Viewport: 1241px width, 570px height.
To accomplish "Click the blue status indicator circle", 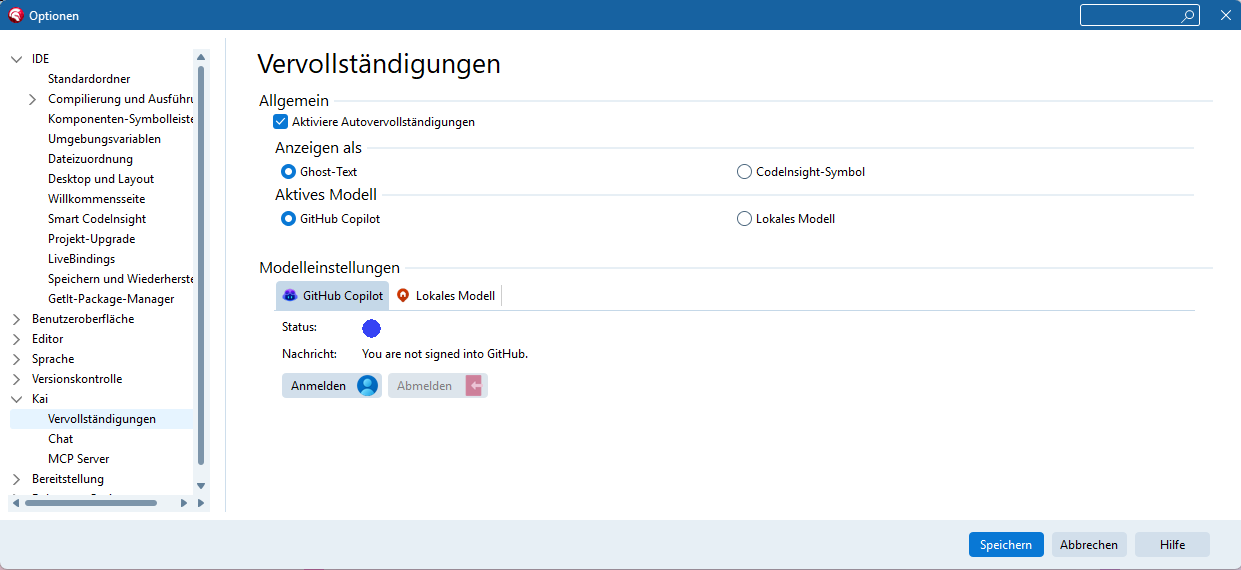I will pos(371,328).
